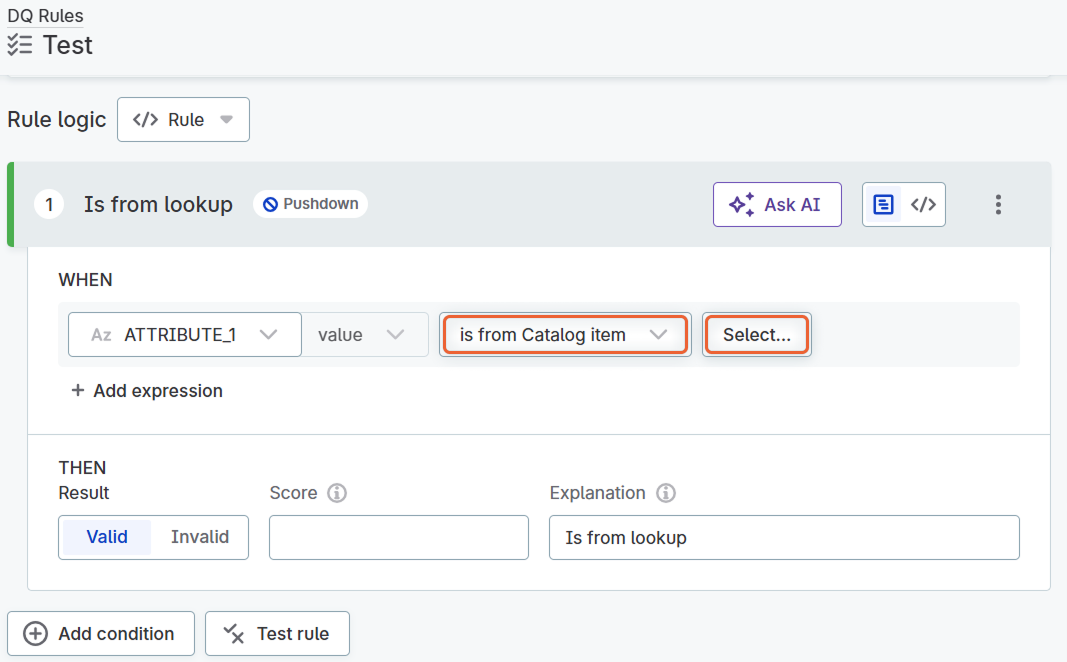Click the condition number 1 badge
Screen dimensions: 1067x662
[49, 205]
